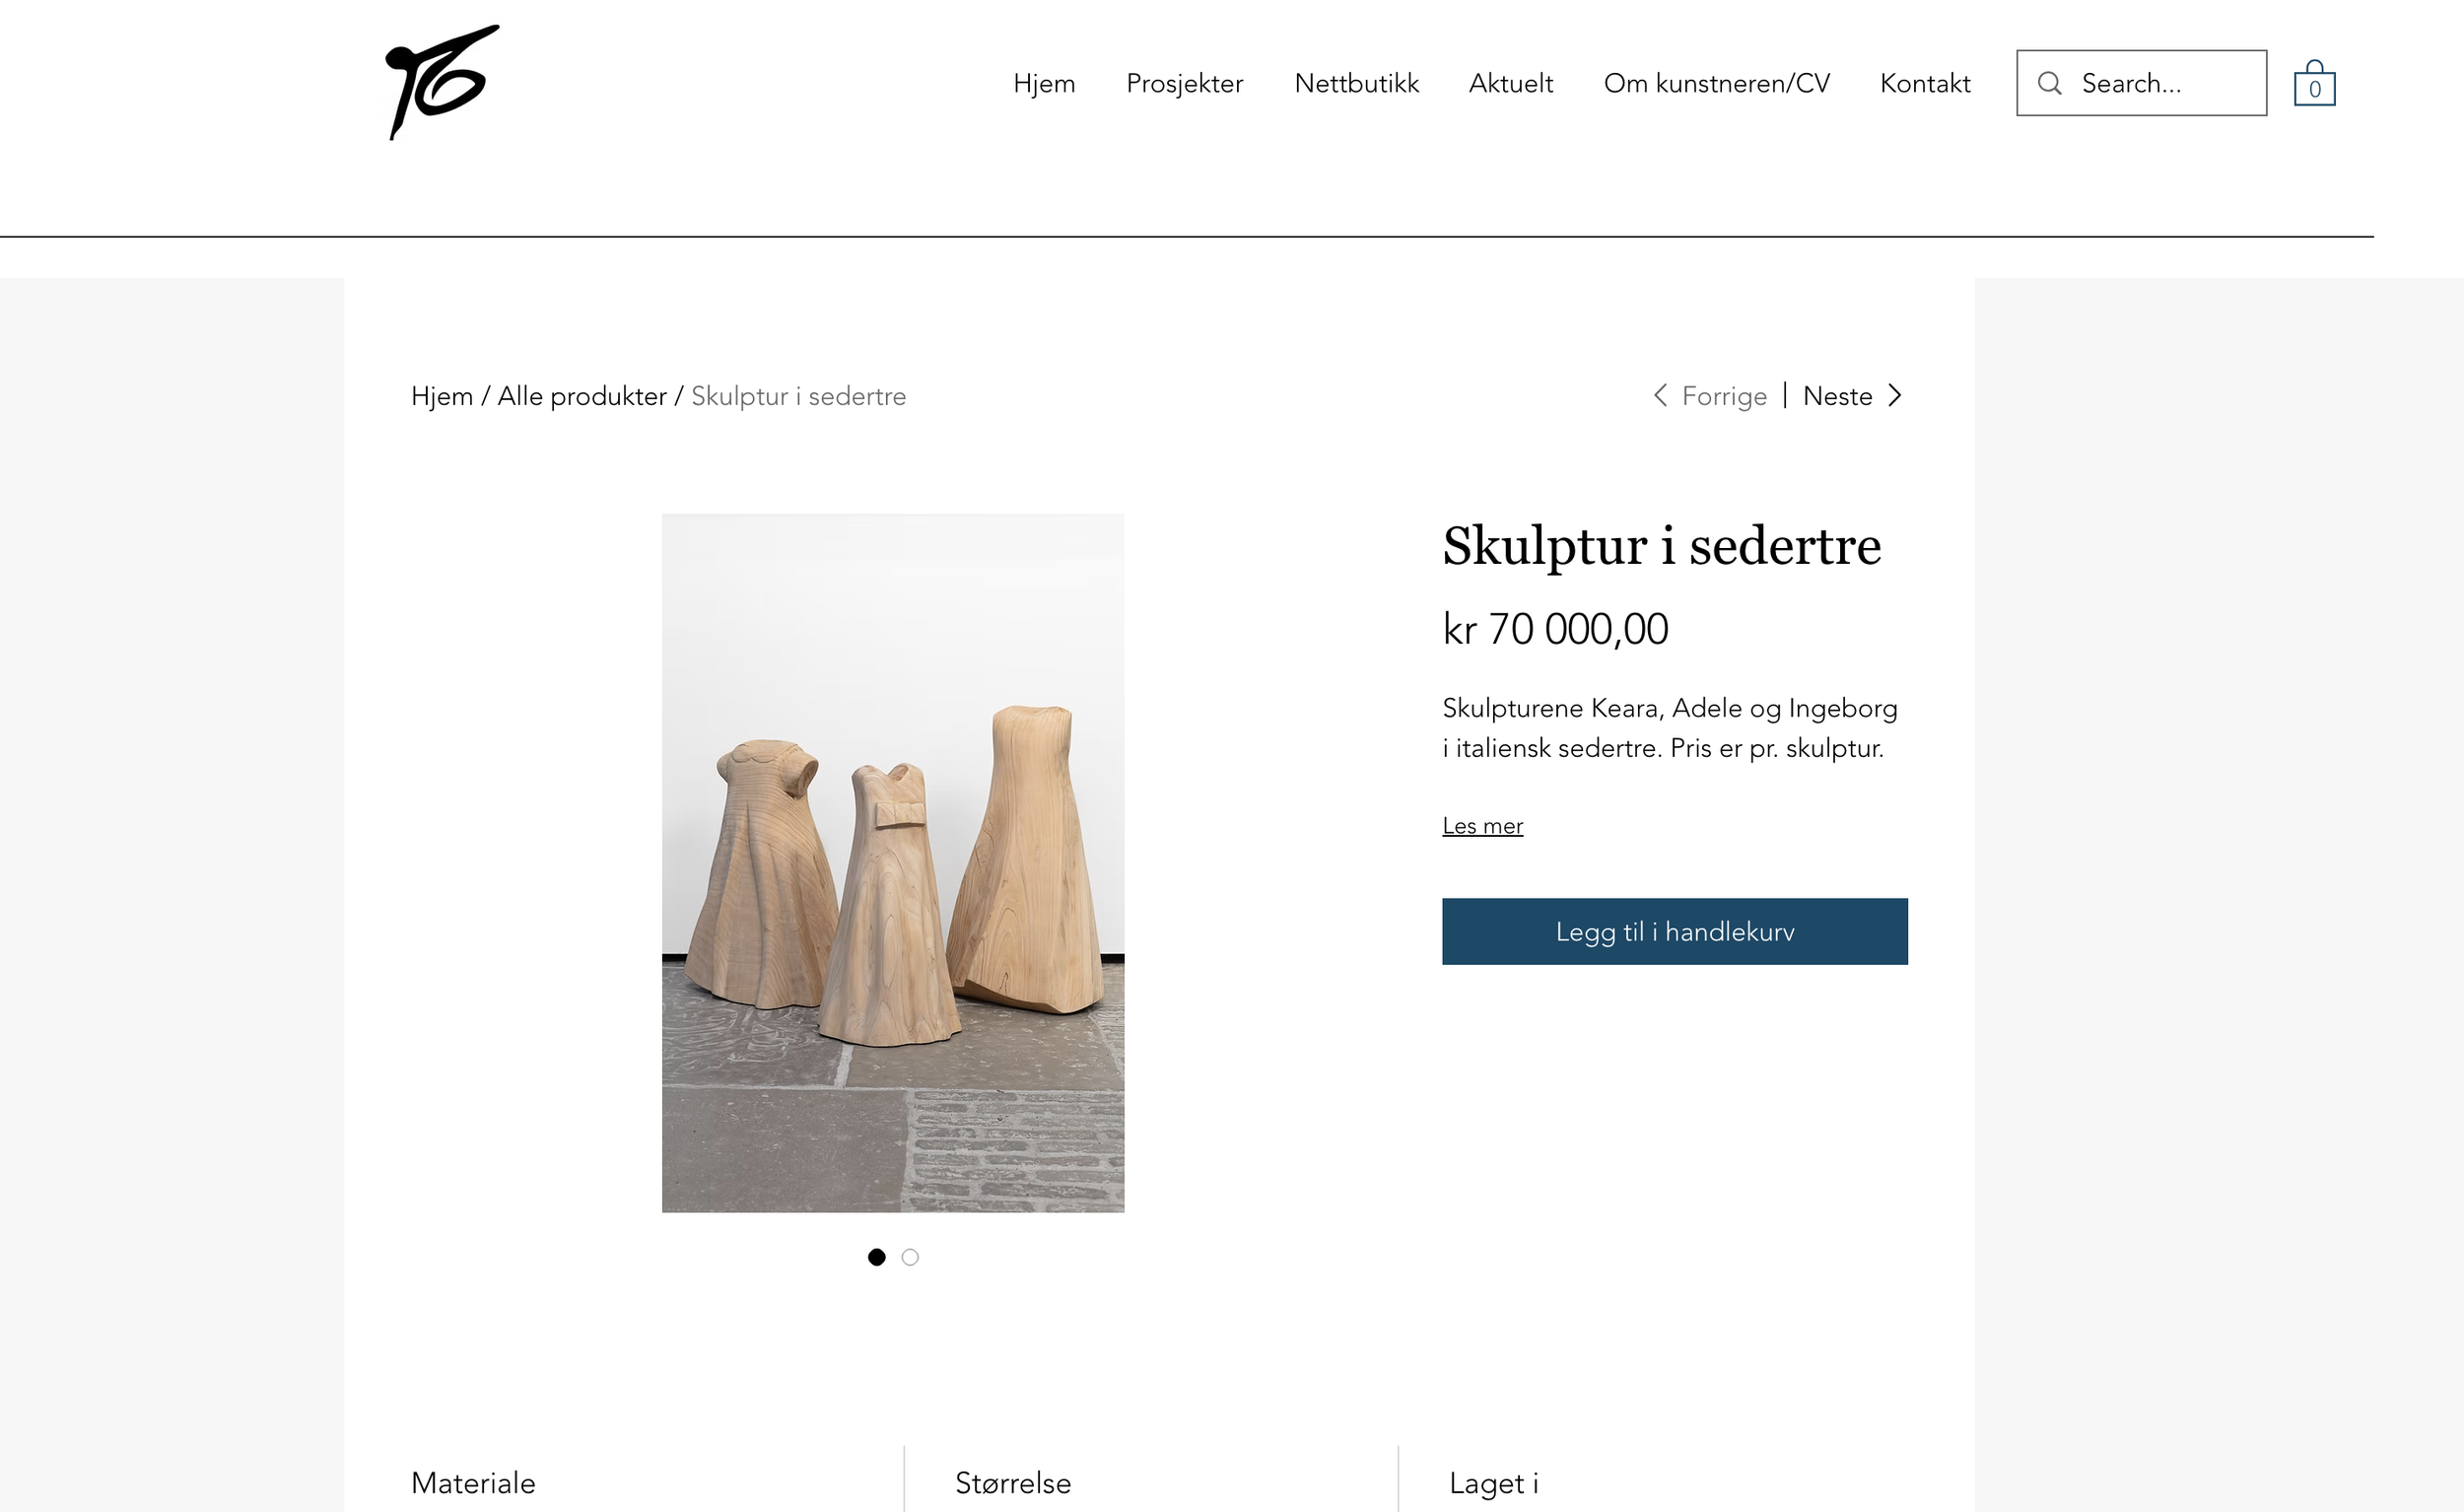Open the Kontakt page
Image resolution: width=2464 pixels, height=1512 pixels.
(x=1925, y=83)
